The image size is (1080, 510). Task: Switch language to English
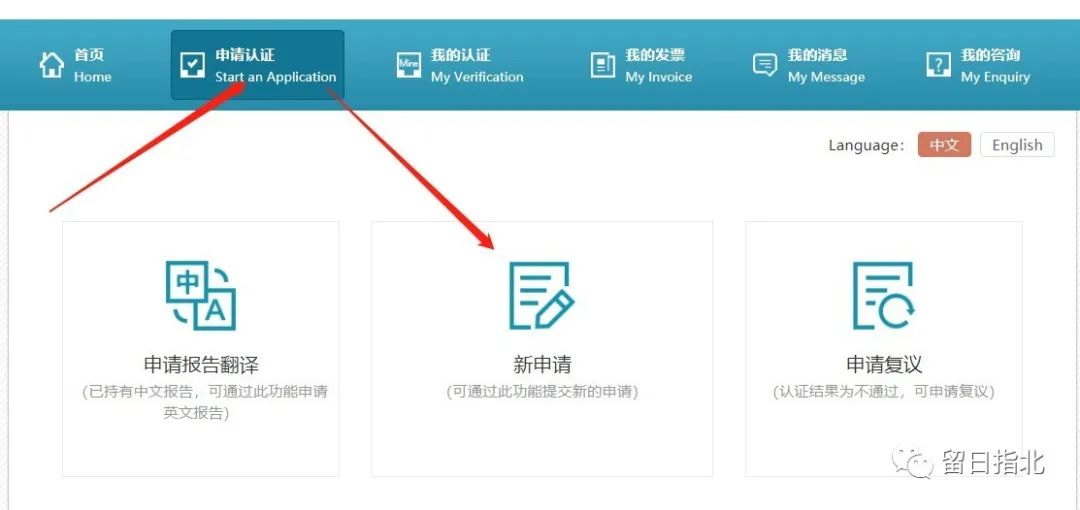tap(1017, 145)
